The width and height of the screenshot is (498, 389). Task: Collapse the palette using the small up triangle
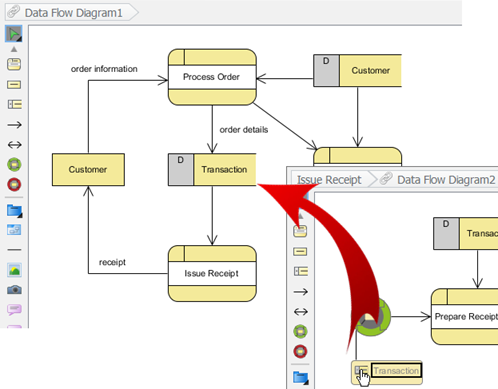tap(14, 49)
